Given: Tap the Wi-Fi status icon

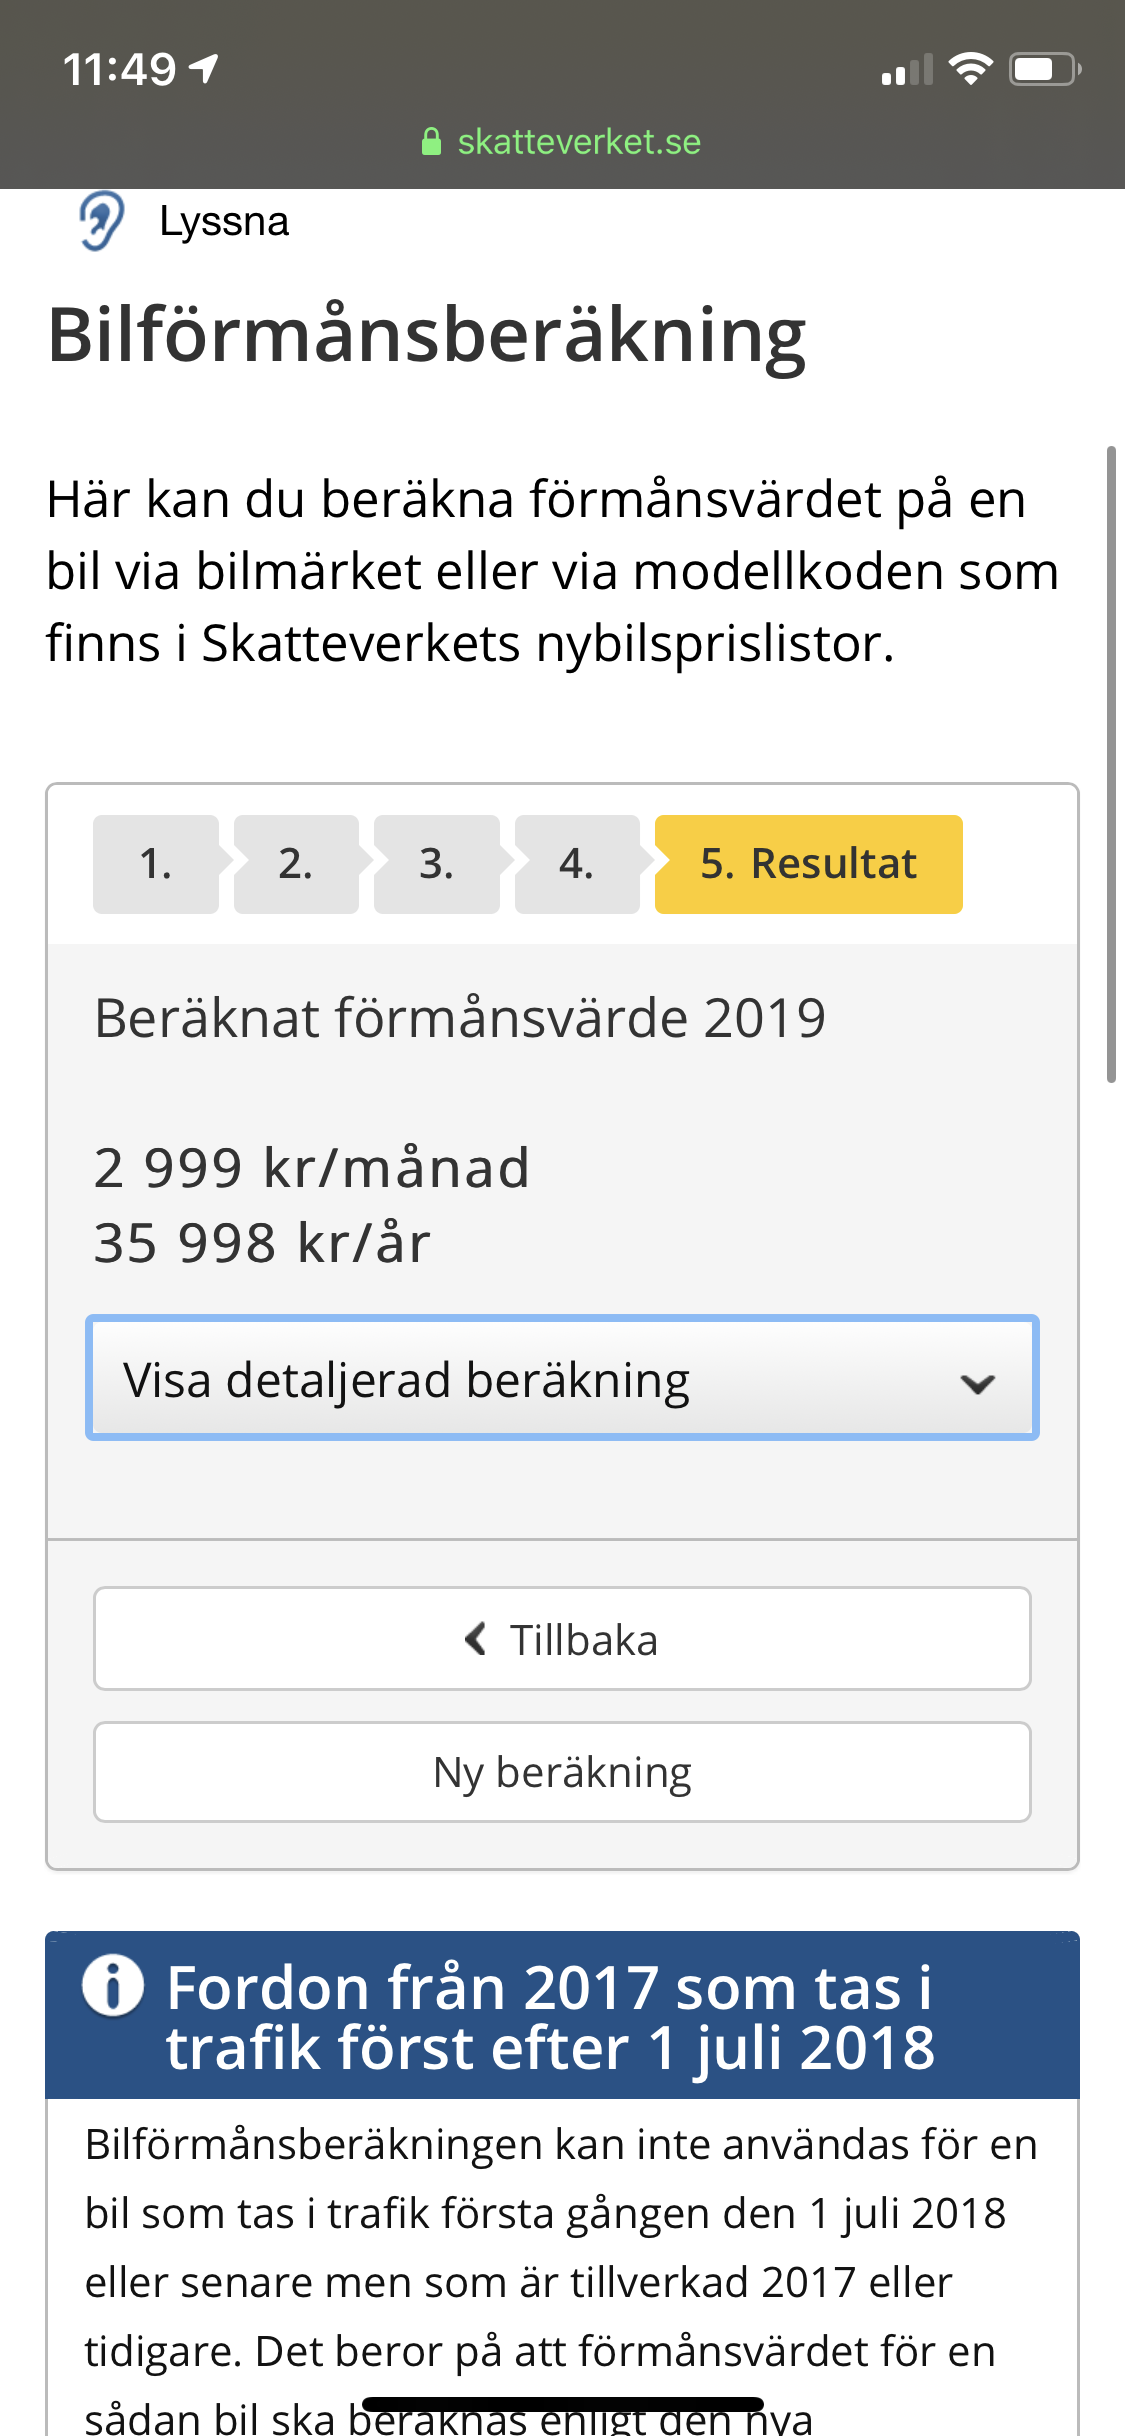Looking at the screenshot, I should [969, 69].
